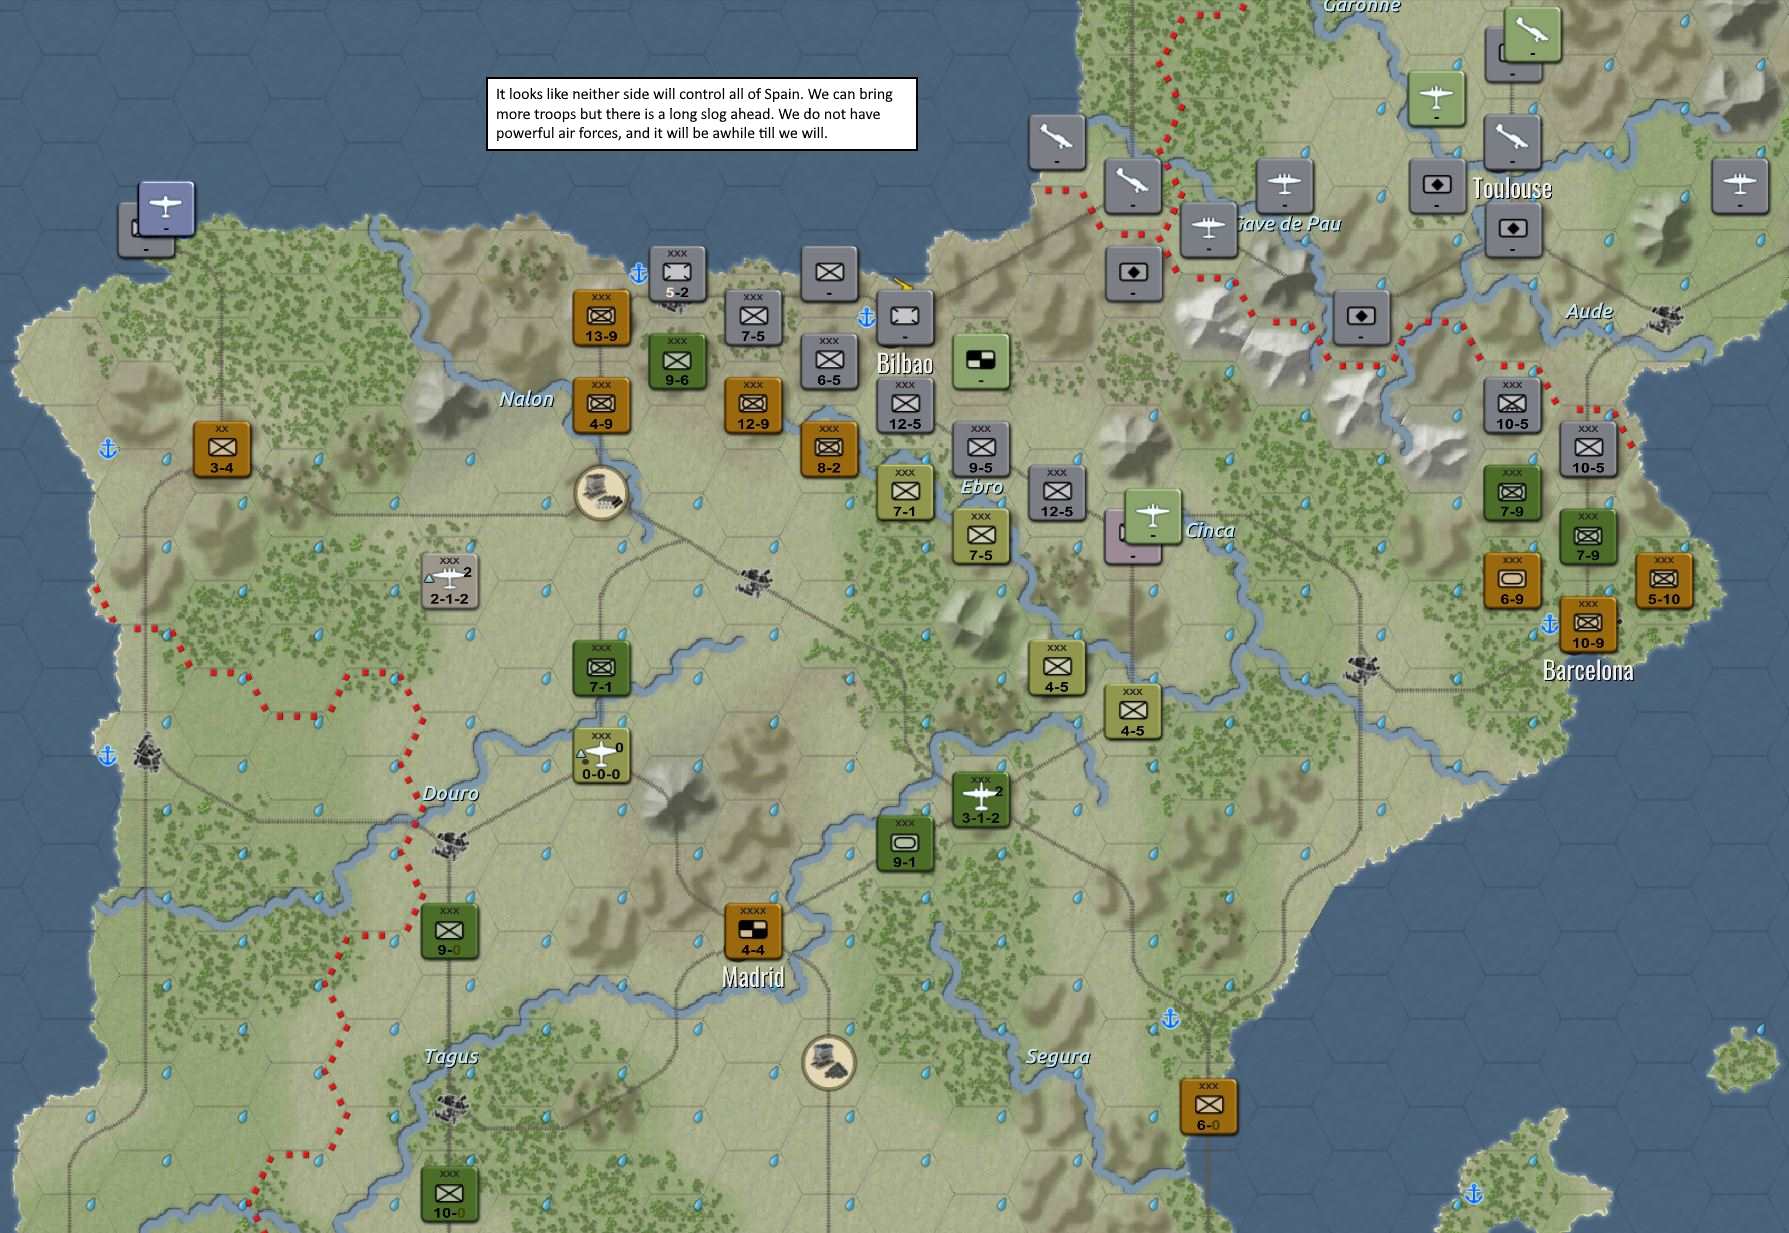Select the blue air unit off northwest coast
1789x1233 pixels.
point(166,209)
